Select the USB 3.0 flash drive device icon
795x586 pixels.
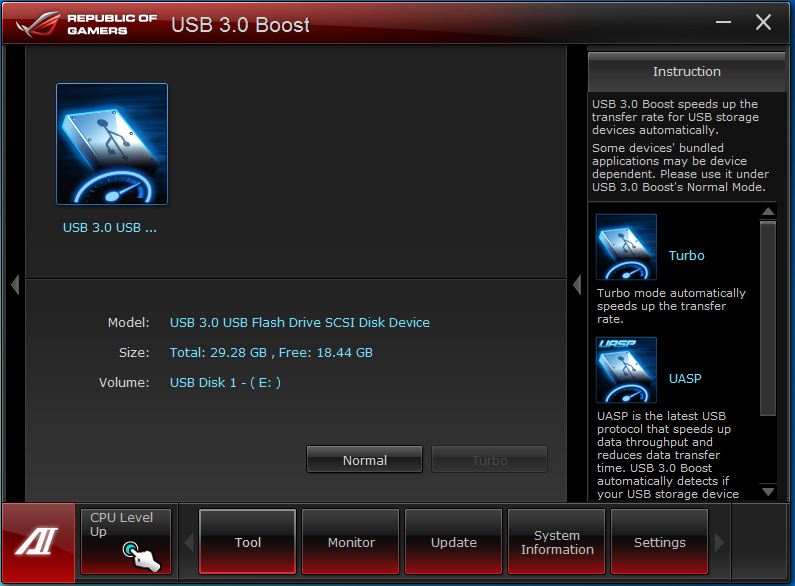pyautogui.click(x=112, y=144)
